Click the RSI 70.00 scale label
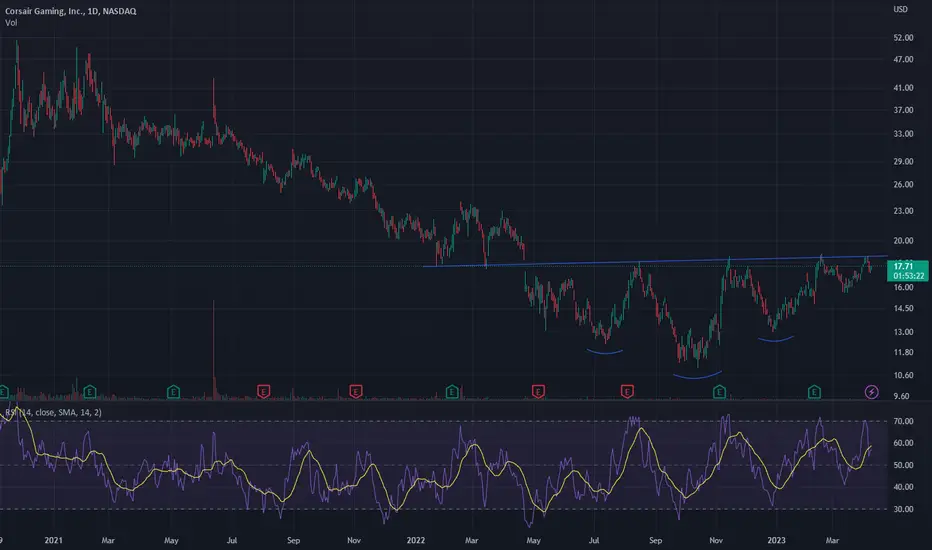 coord(903,421)
